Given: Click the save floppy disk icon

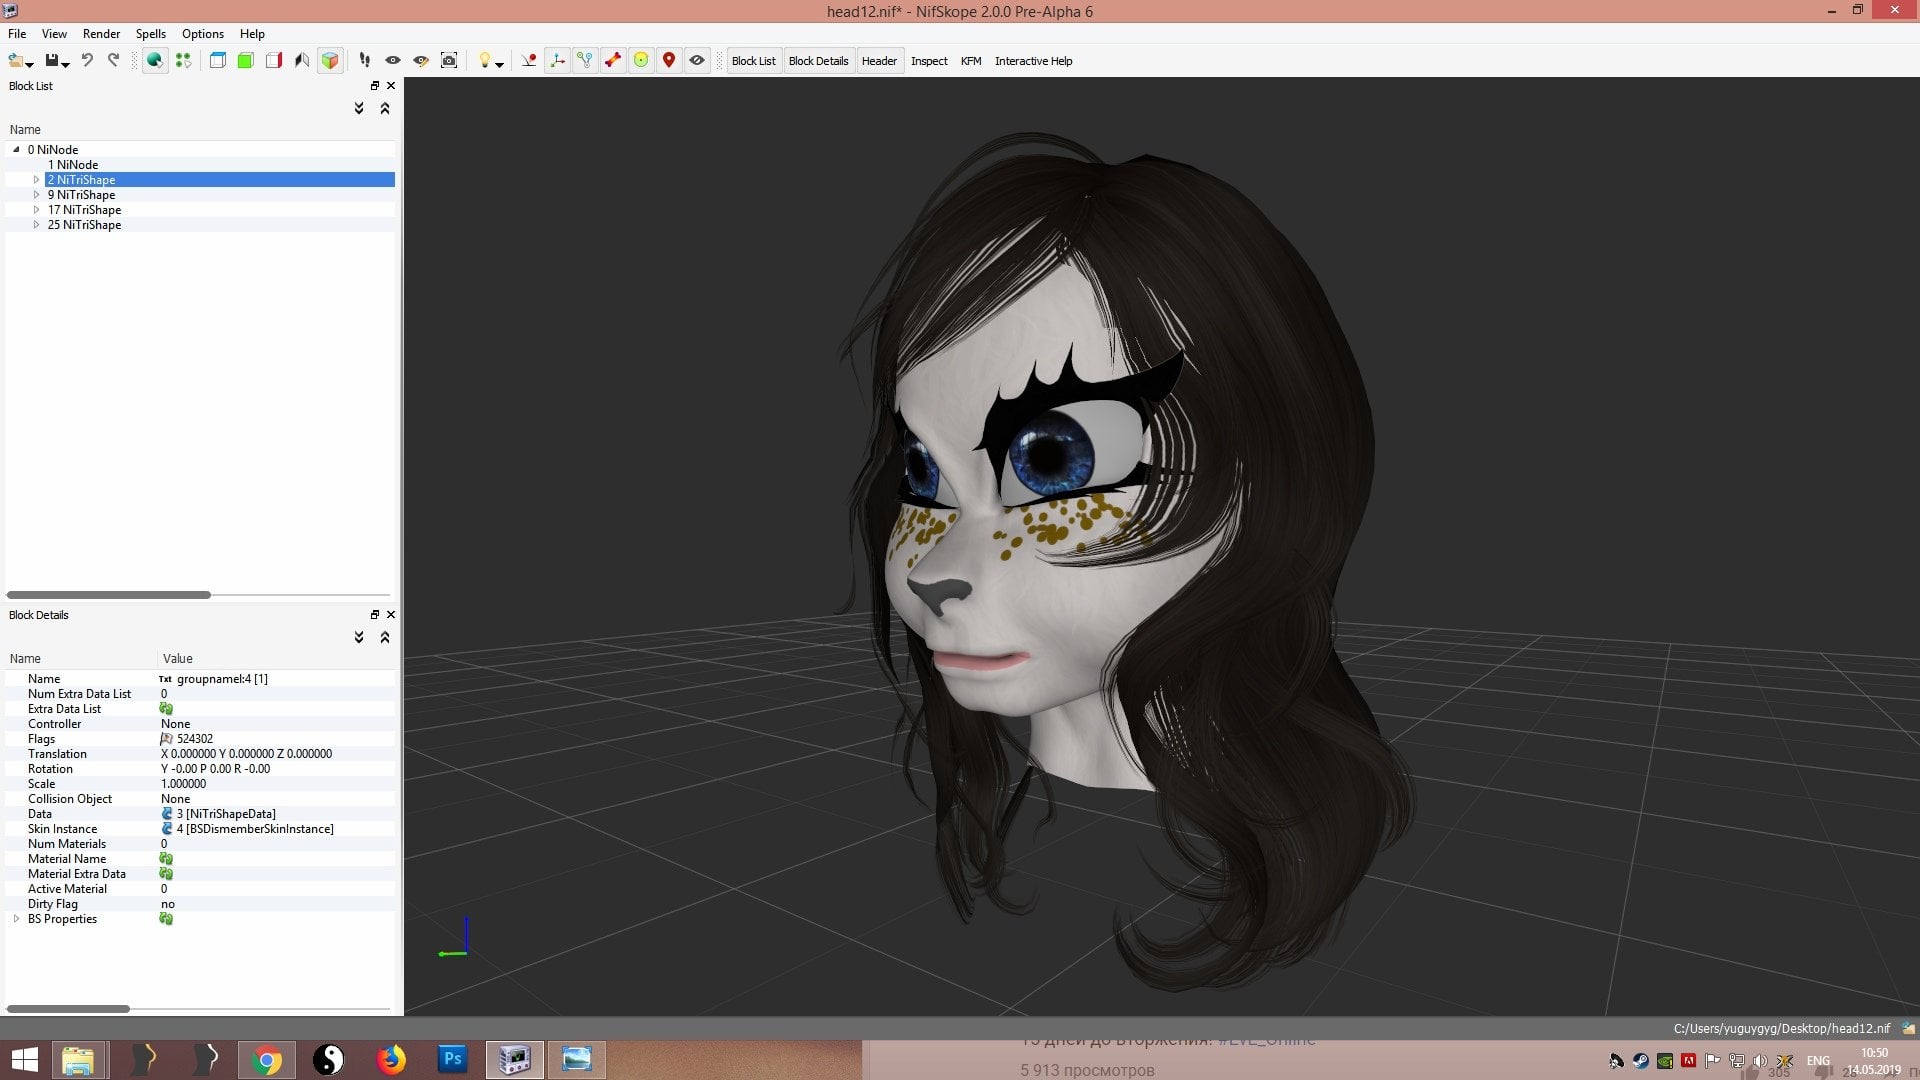Looking at the screenshot, I should click(x=52, y=60).
